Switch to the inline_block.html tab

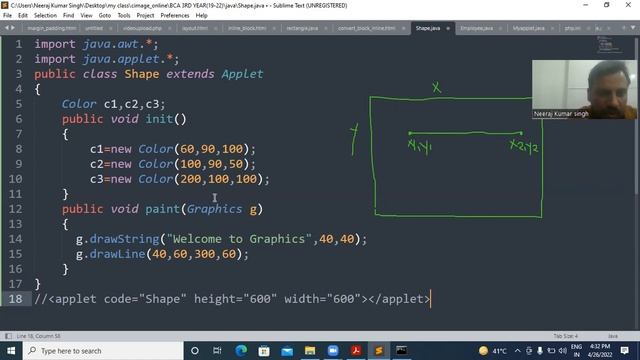click(247, 28)
